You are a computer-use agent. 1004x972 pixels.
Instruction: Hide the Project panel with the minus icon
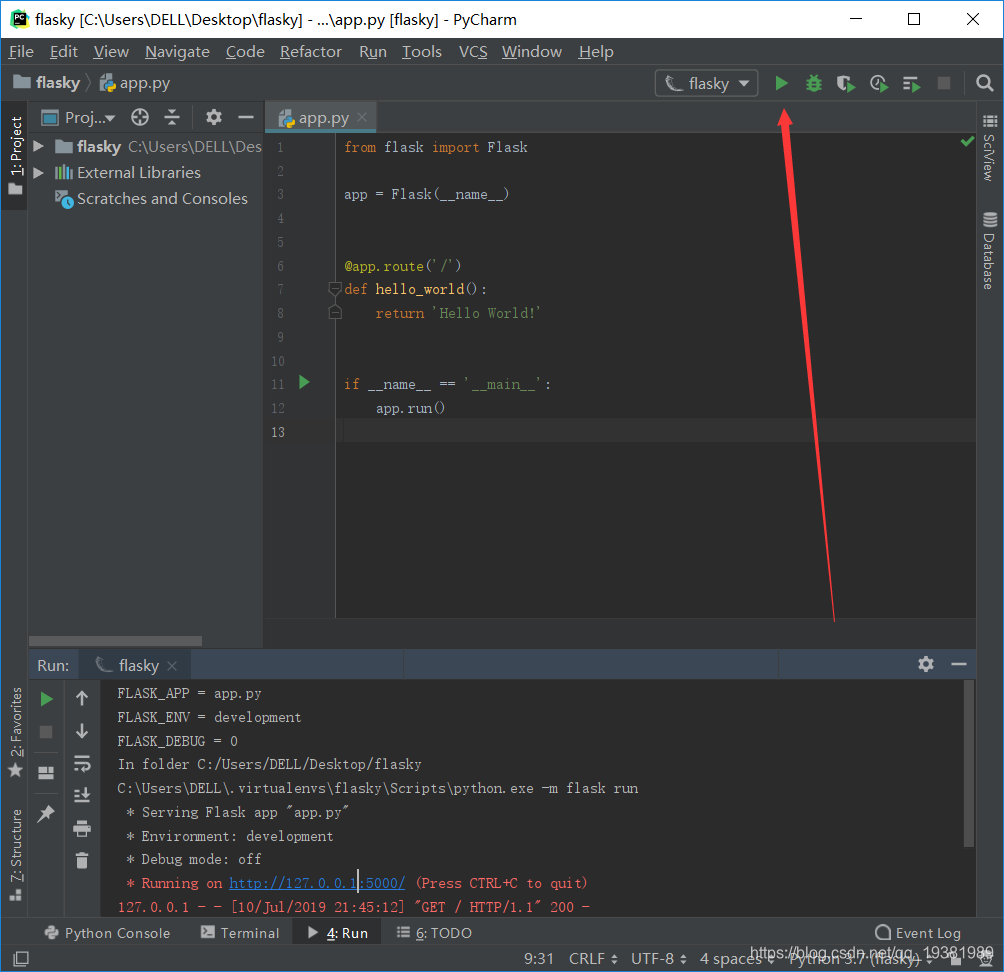[246, 117]
